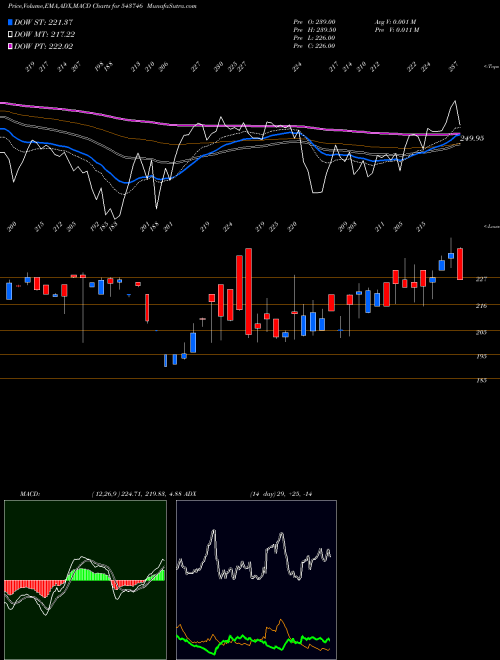This screenshot has width=500, height=660.
Task: Click the 205 price axis label
Action: [x=482, y=332]
